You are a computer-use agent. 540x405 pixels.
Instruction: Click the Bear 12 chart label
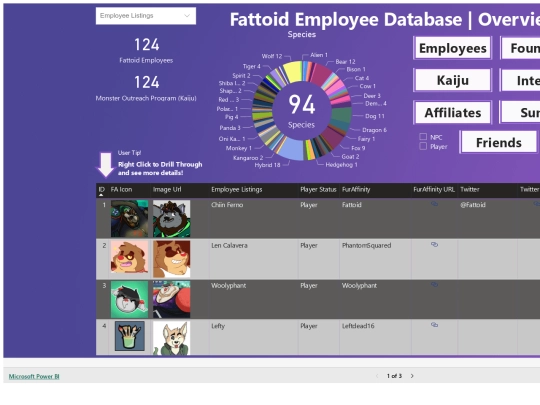coord(345,62)
